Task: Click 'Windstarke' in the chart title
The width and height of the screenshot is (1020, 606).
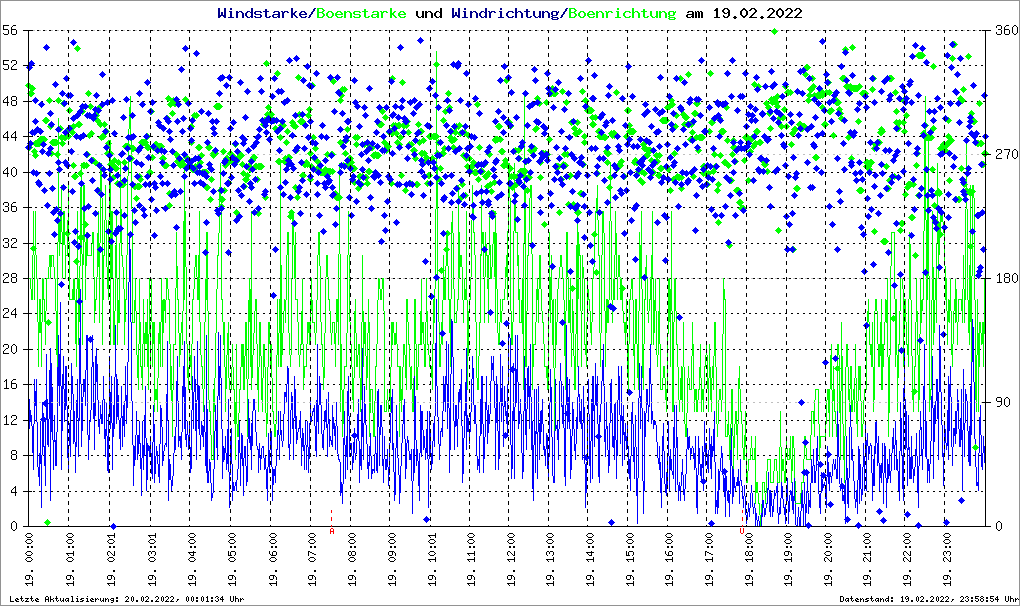Action: (264, 13)
